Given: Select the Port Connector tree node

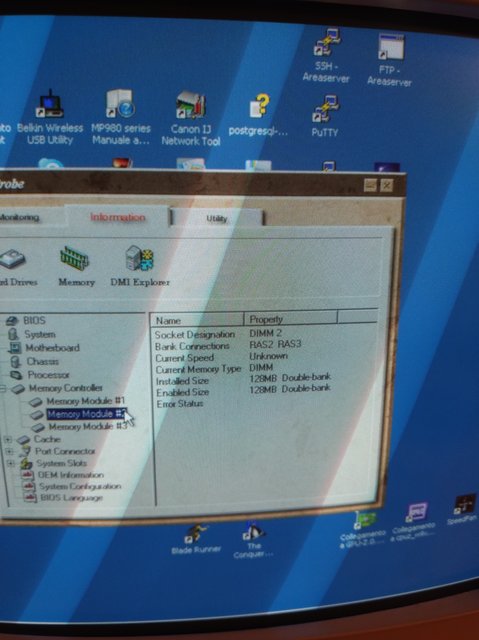Looking at the screenshot, I should [x=65, y=451].
